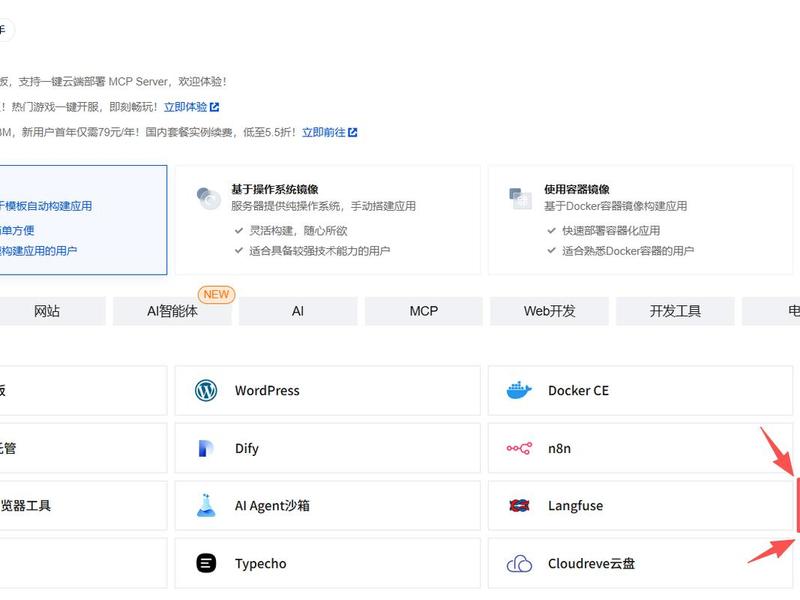Select the 基于操作系统镜像 option card
The height and width of the screenshot is (600, 800).
(x=328, y=220)
